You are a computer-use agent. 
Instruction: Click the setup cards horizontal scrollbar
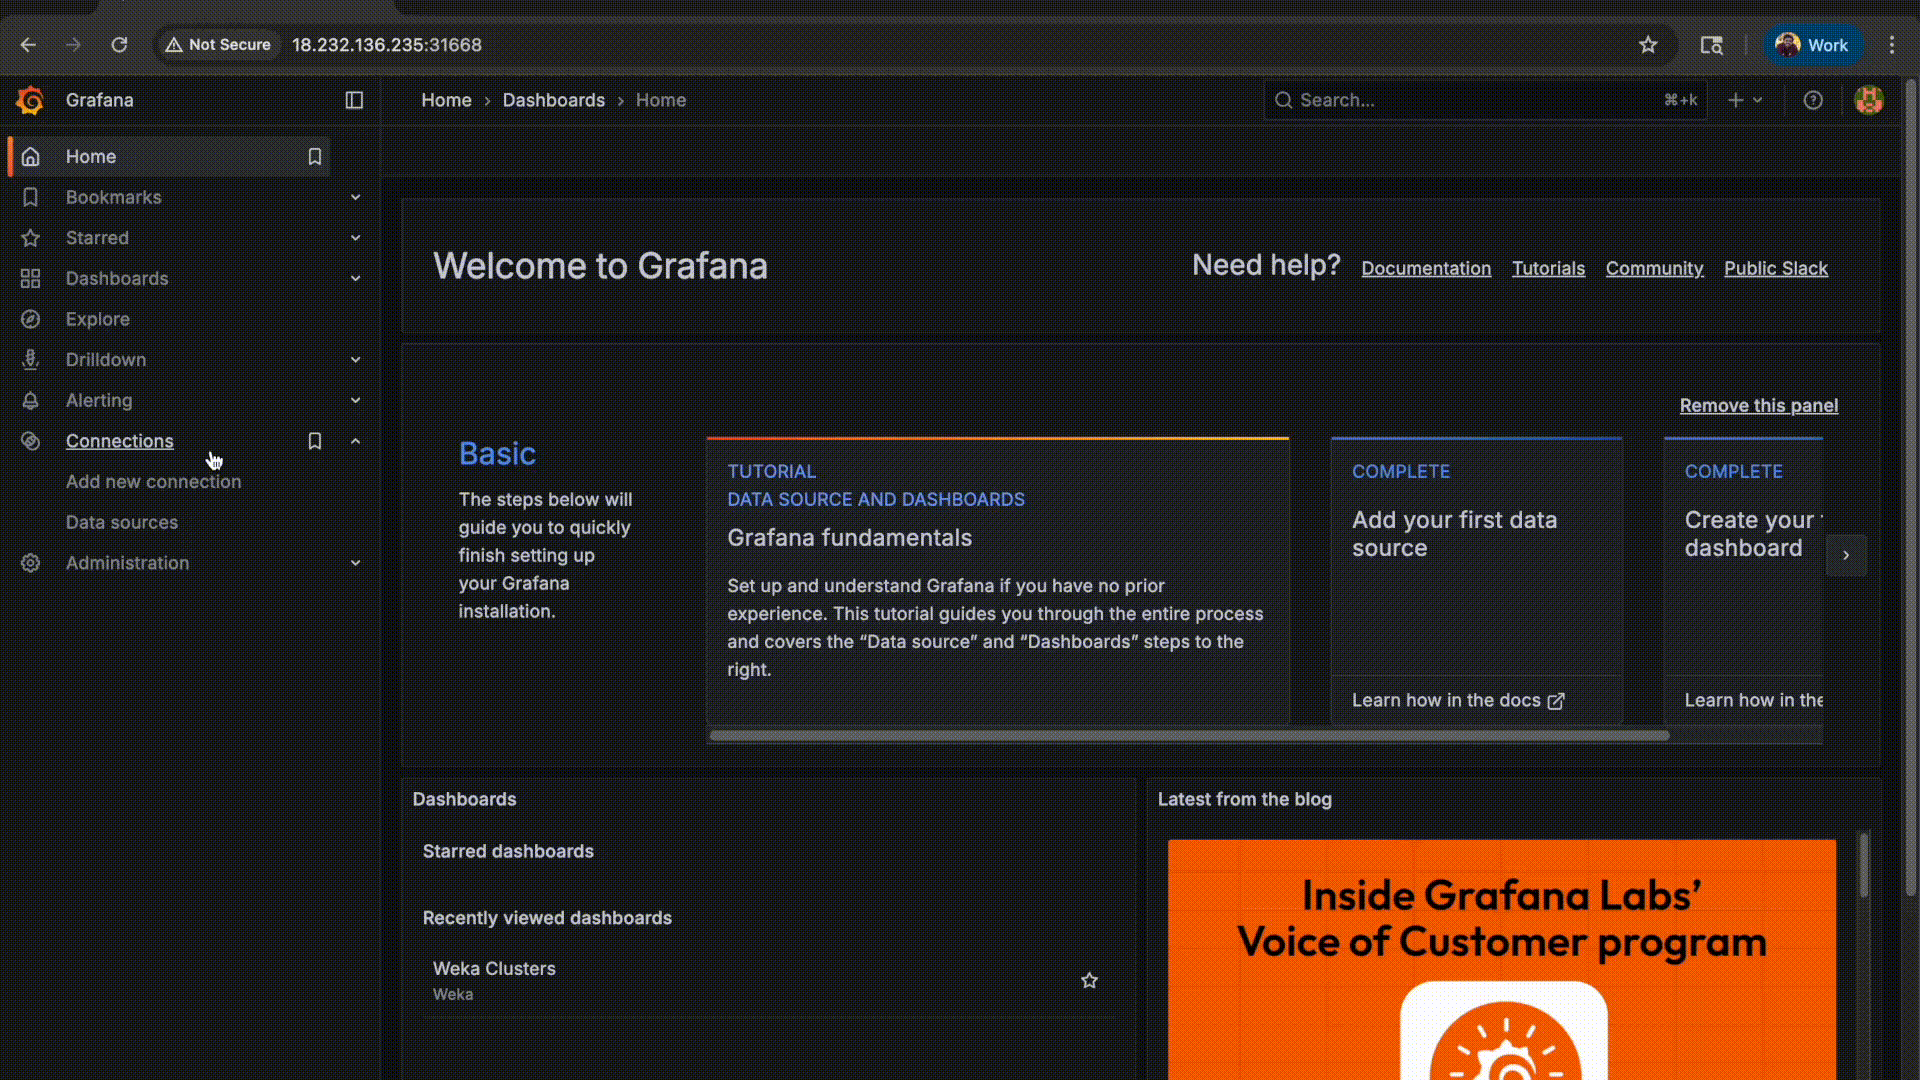1188,736
